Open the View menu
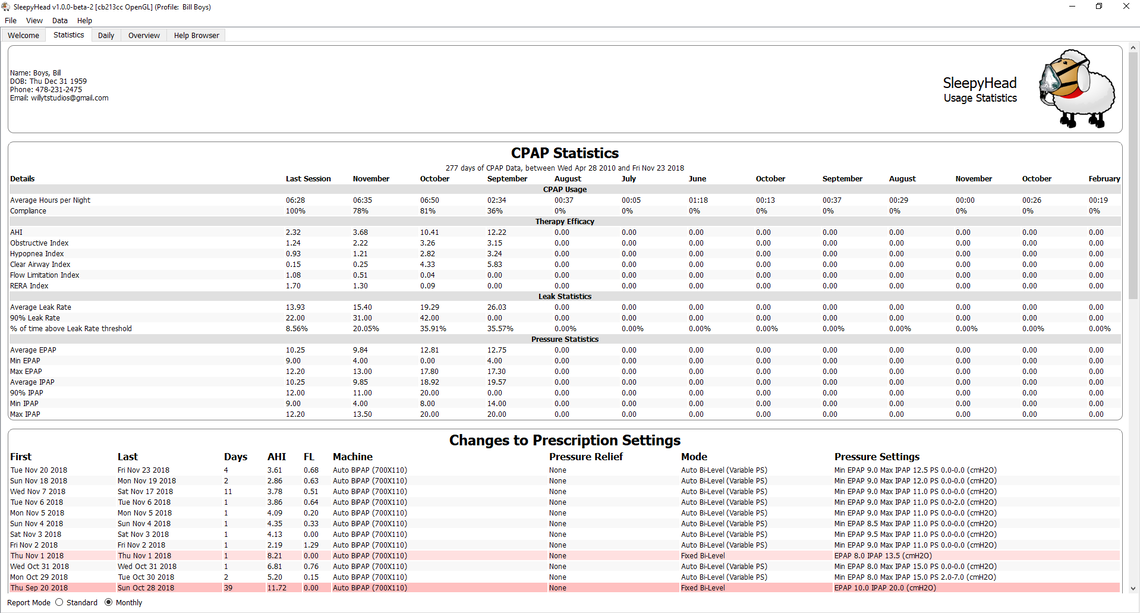 click(34, 20)
